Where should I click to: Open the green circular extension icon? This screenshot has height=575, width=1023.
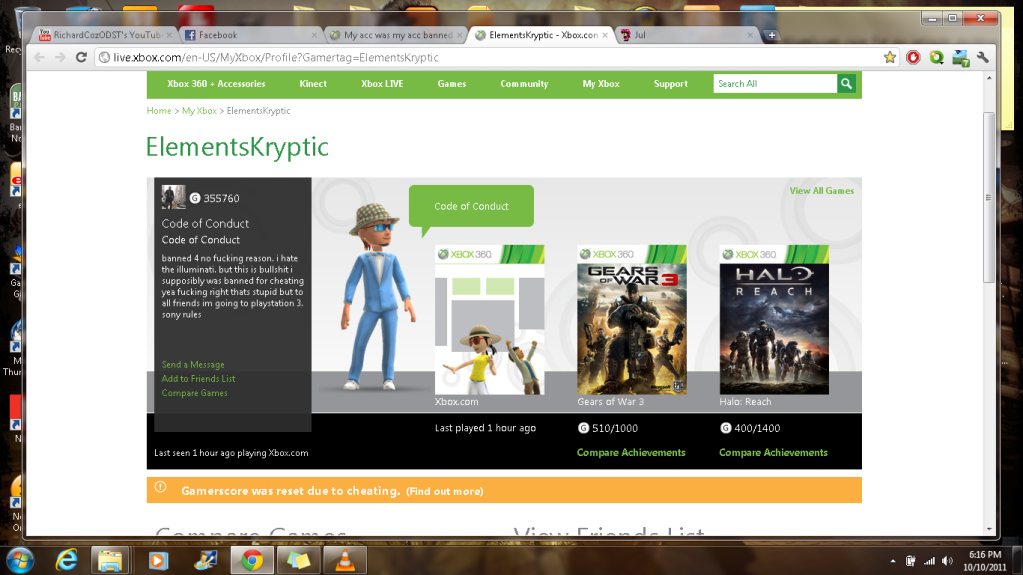pos(937,57)
